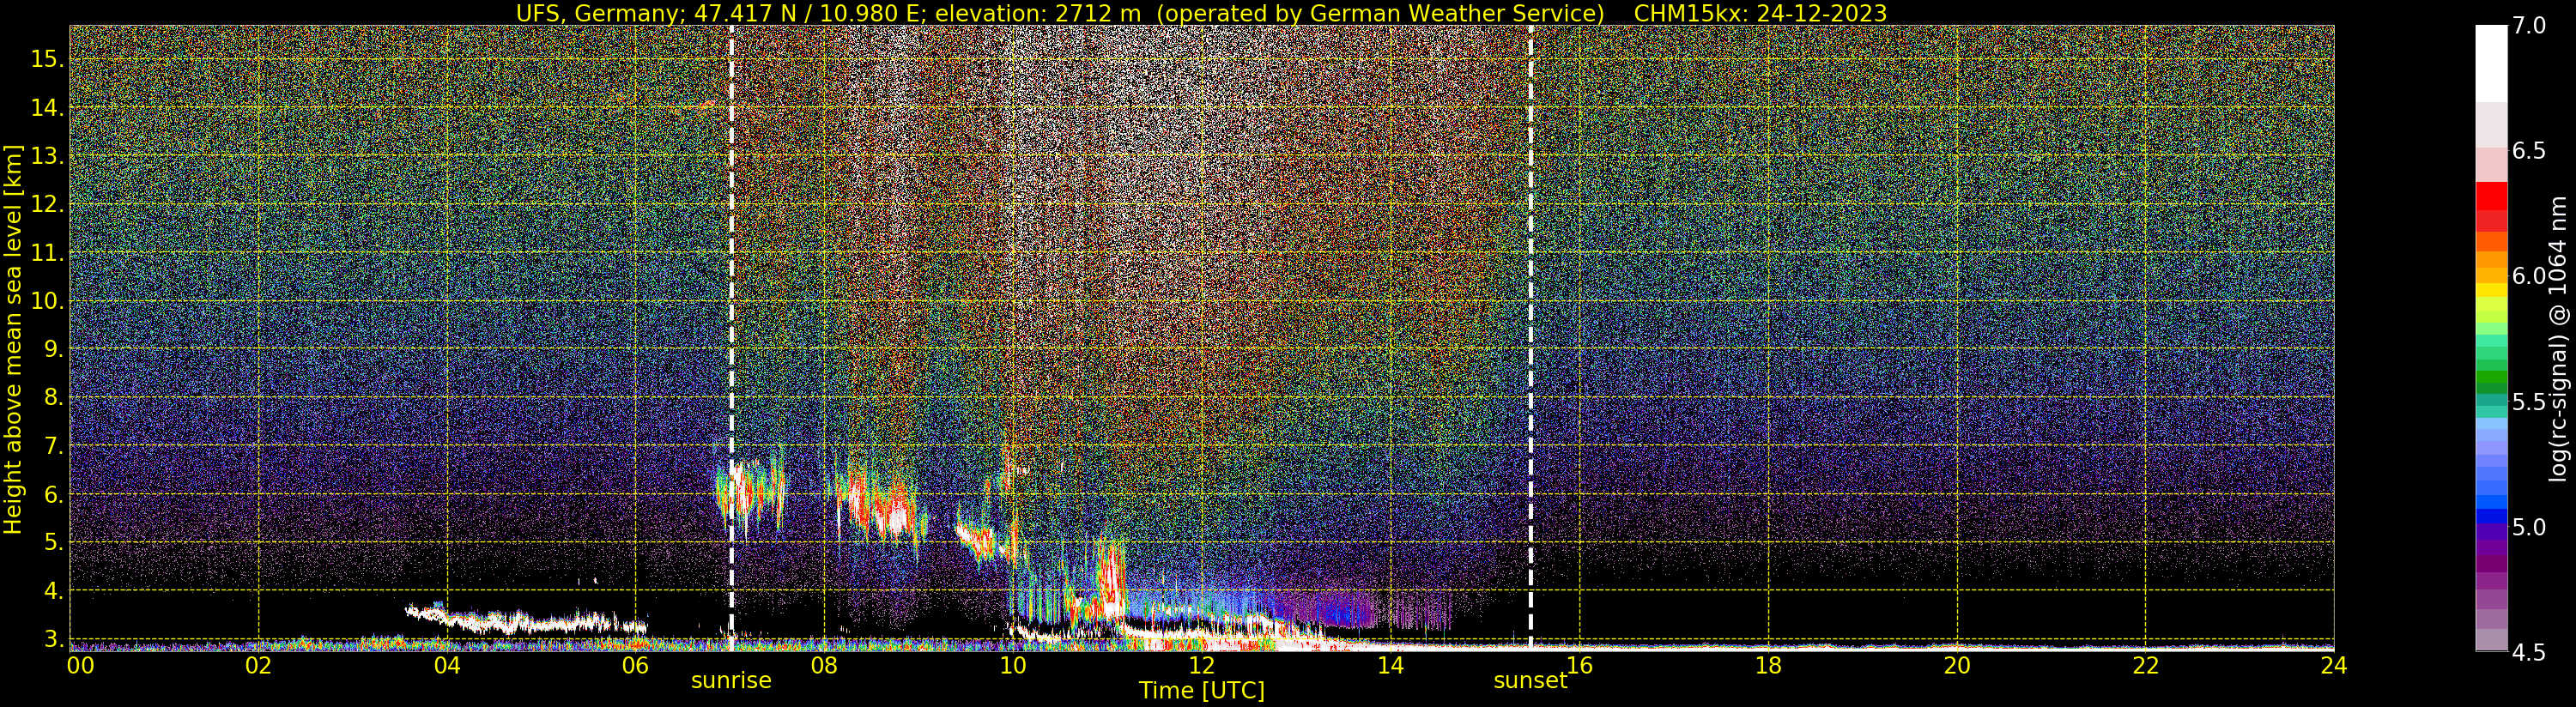Click the 'sunrise' label below the axis
Image resolution: width=2576 pixels, height=707 pixels.
[x=731, y=680]
